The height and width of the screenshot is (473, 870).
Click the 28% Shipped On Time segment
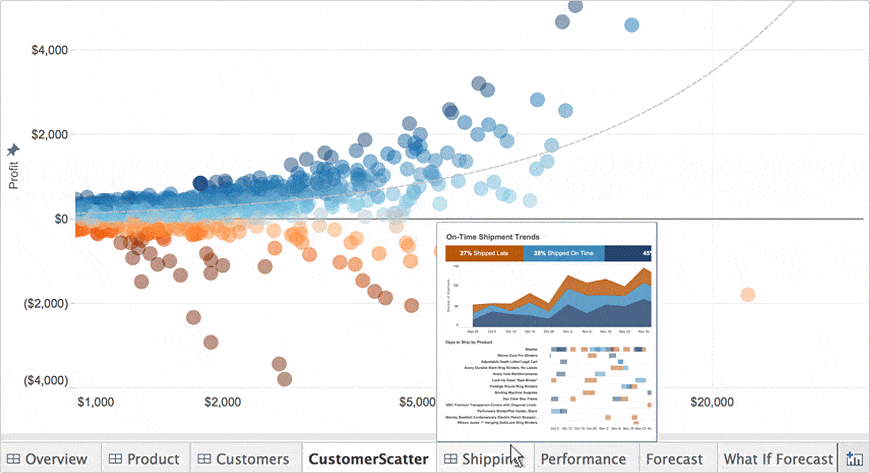pos(564,254)
